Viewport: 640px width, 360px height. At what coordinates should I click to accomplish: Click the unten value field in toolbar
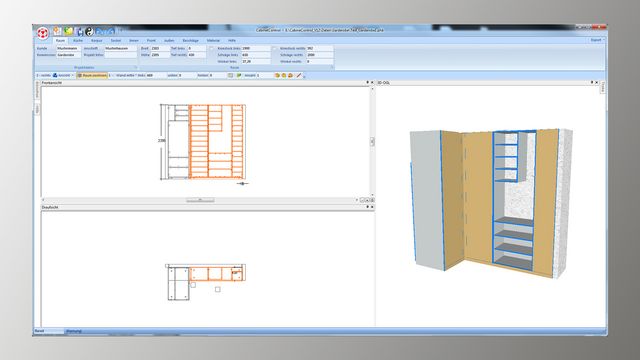tap(187, 75)
